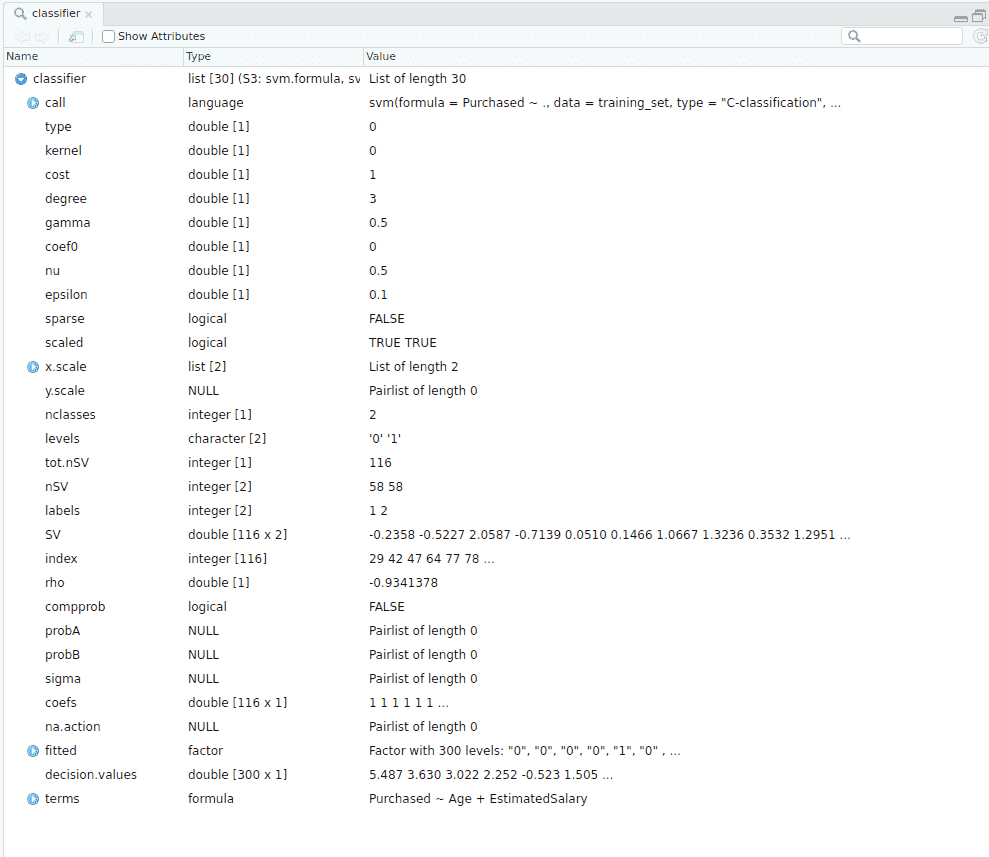Click the rho value -0.9341378
Viewport: 989px width, 857px height.
[x=403, y=582]
